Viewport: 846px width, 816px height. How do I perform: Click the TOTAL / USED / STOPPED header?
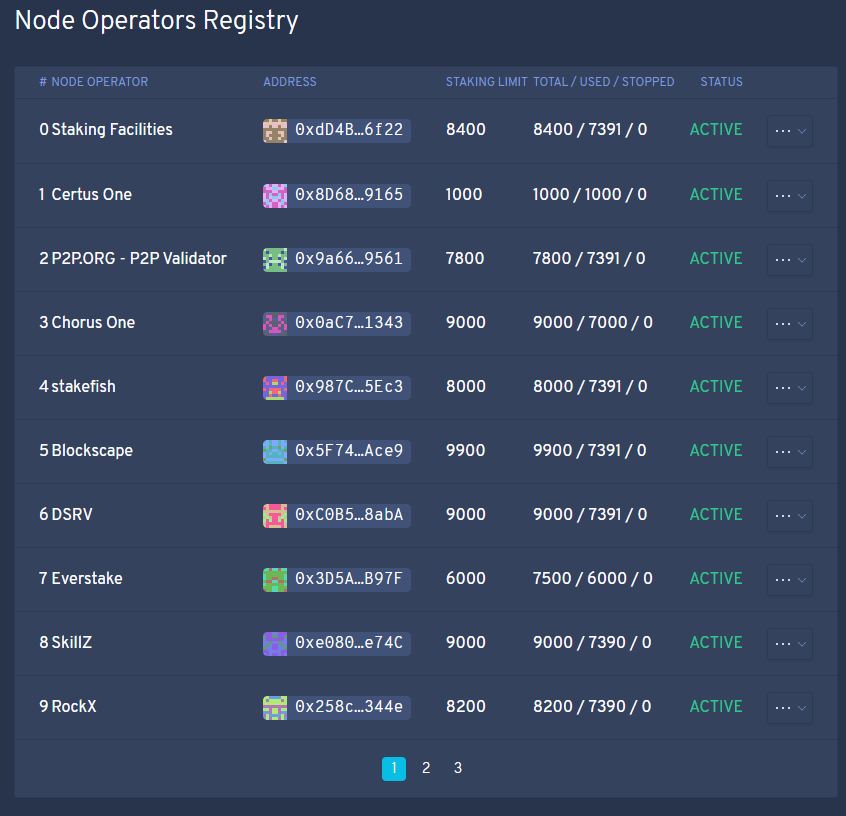pyautogui.click(x=604, y=82)
